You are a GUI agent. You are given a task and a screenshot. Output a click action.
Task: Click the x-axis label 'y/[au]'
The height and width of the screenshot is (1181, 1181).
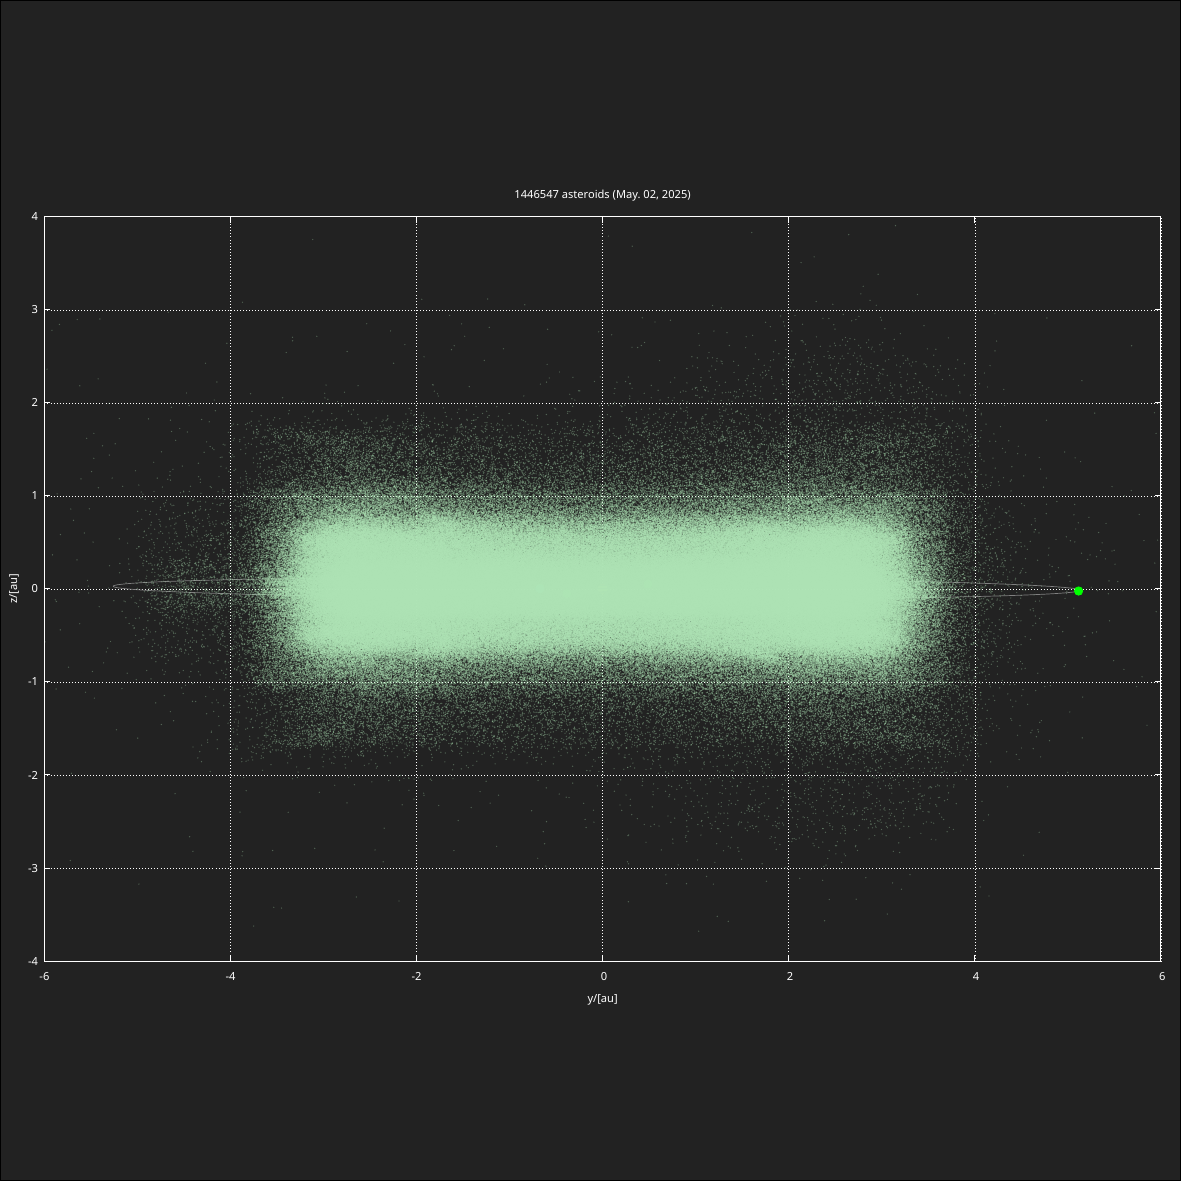coord(602,998)
